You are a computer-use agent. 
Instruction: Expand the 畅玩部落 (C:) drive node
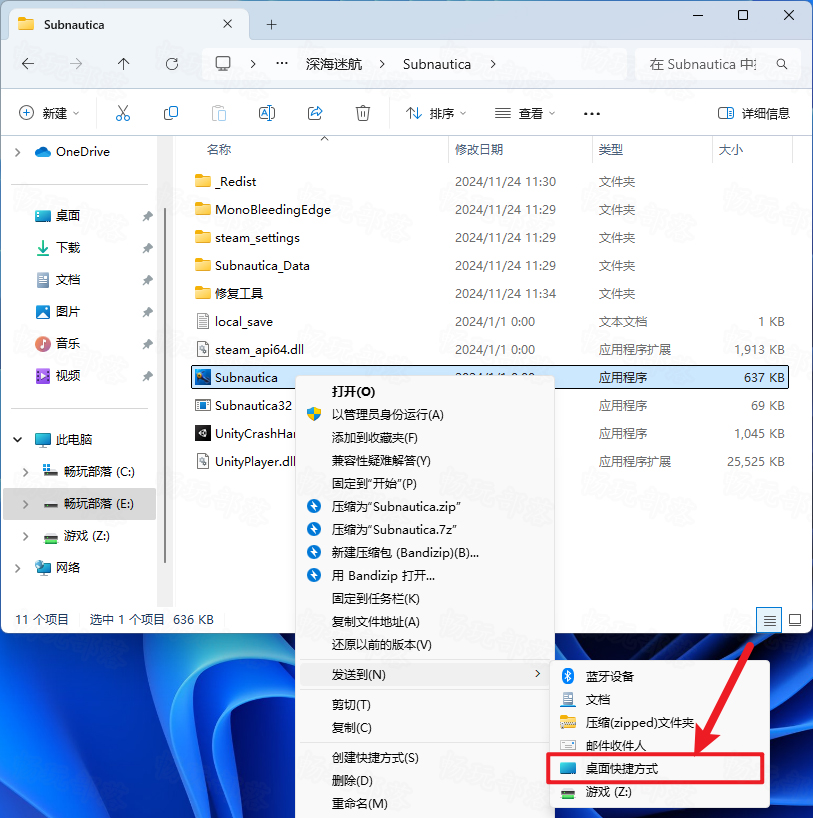26,472
